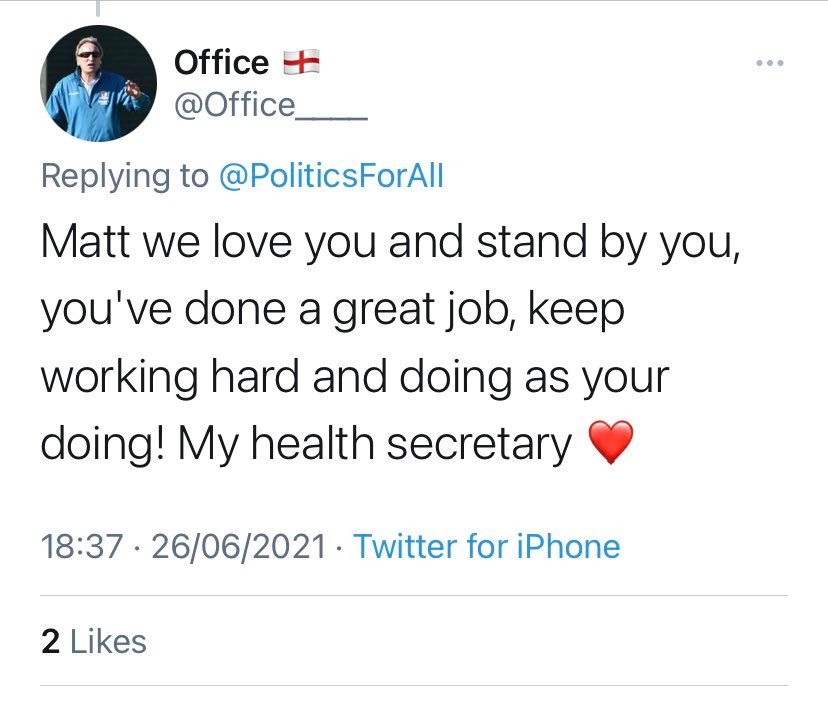The width and height of the screenshot is (828, 702).
Task: Click the "My health secretary" phrase
Action: click(x=374, y=443)
